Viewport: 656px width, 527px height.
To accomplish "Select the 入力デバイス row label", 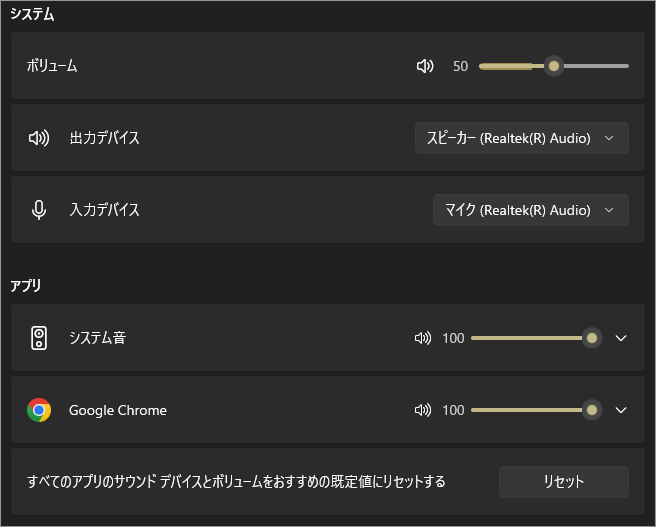I will point(104,210).
